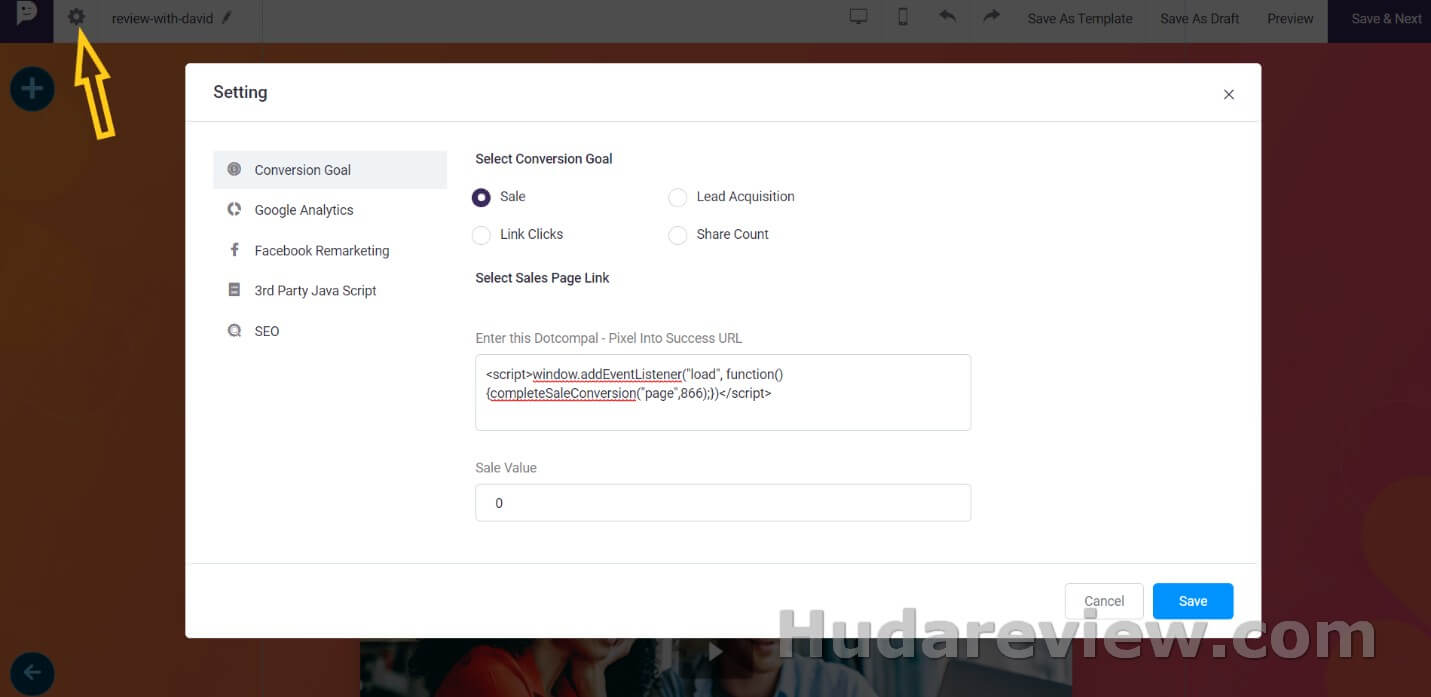Switch to mobile preview icon
This screenshot has width=1431, height=697.
click(x=902, y=17)
